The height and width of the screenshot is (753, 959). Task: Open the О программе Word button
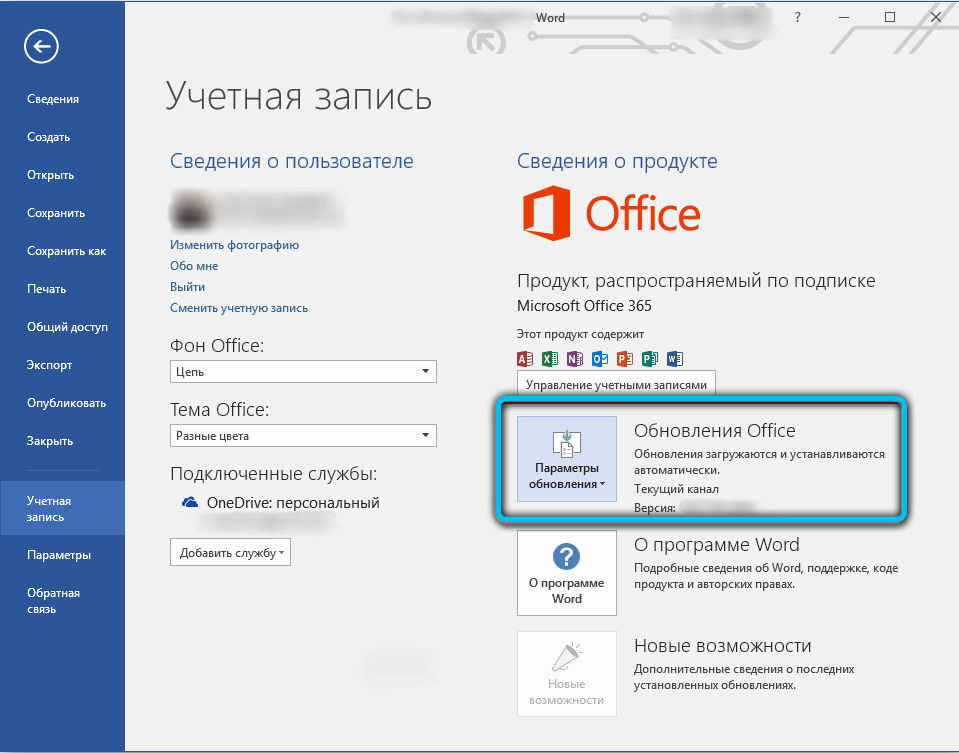coord(567,573)
